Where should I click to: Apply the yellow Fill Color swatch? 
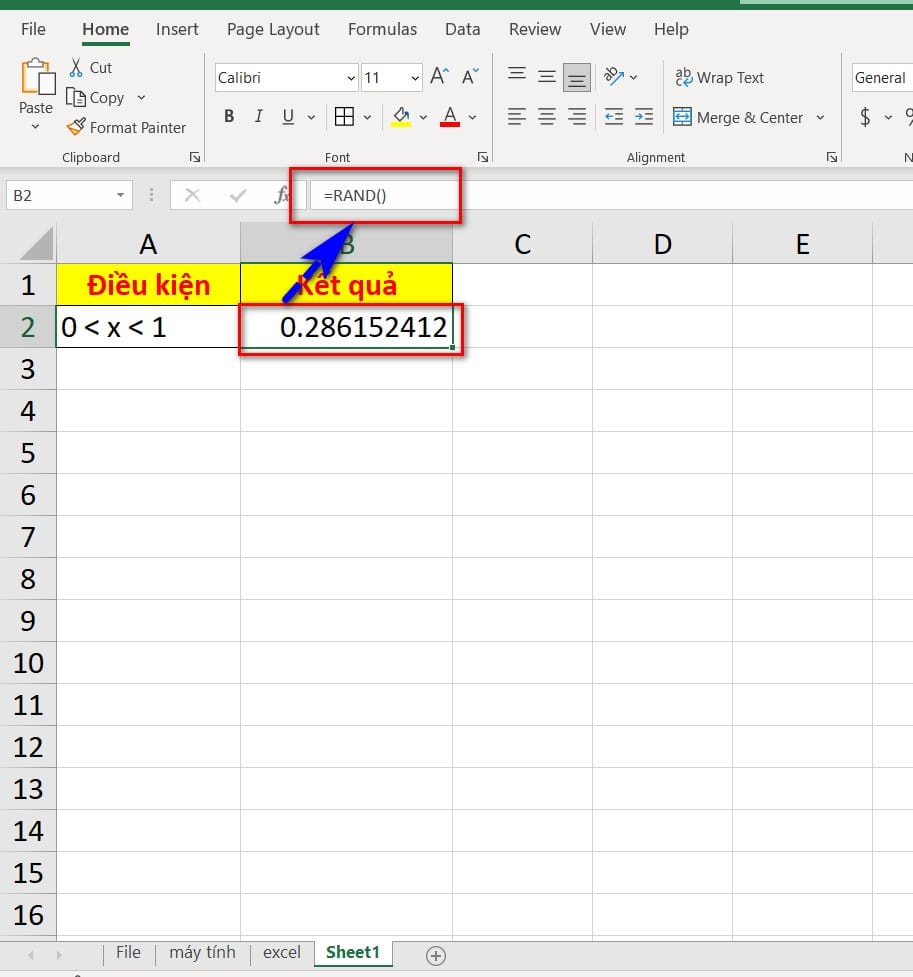[402, 117]
